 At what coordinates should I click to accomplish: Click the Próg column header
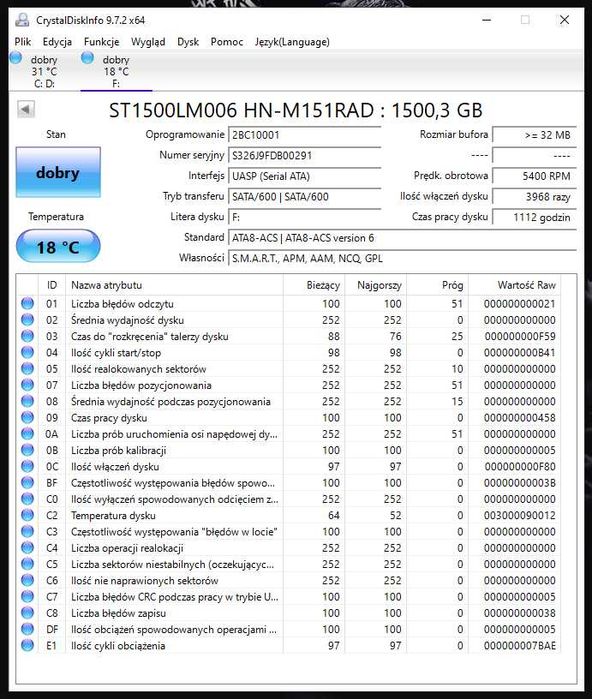(437, 285)
